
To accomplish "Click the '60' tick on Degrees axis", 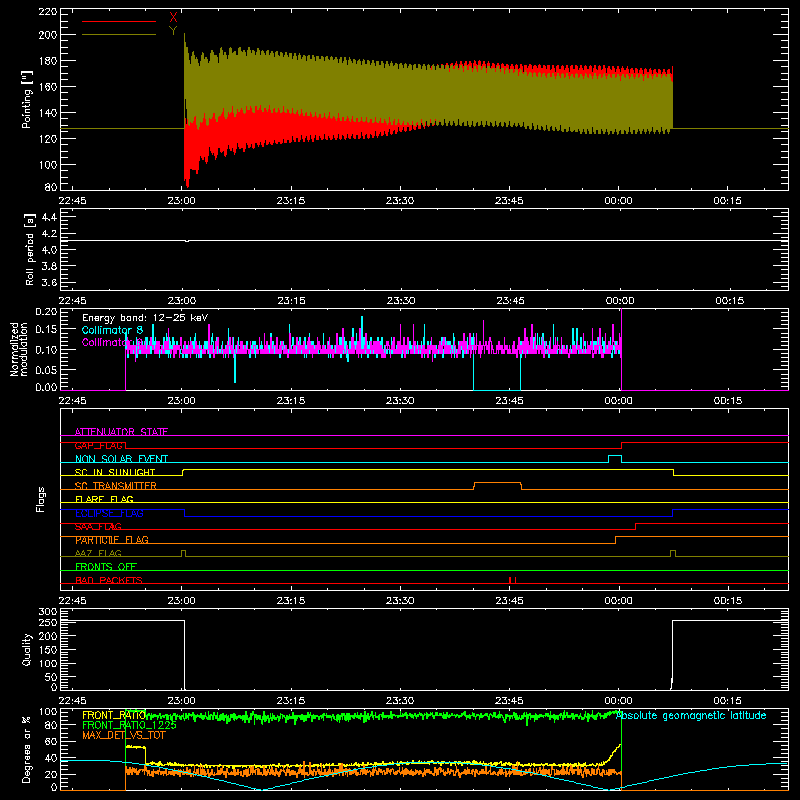I will [52, 741].
